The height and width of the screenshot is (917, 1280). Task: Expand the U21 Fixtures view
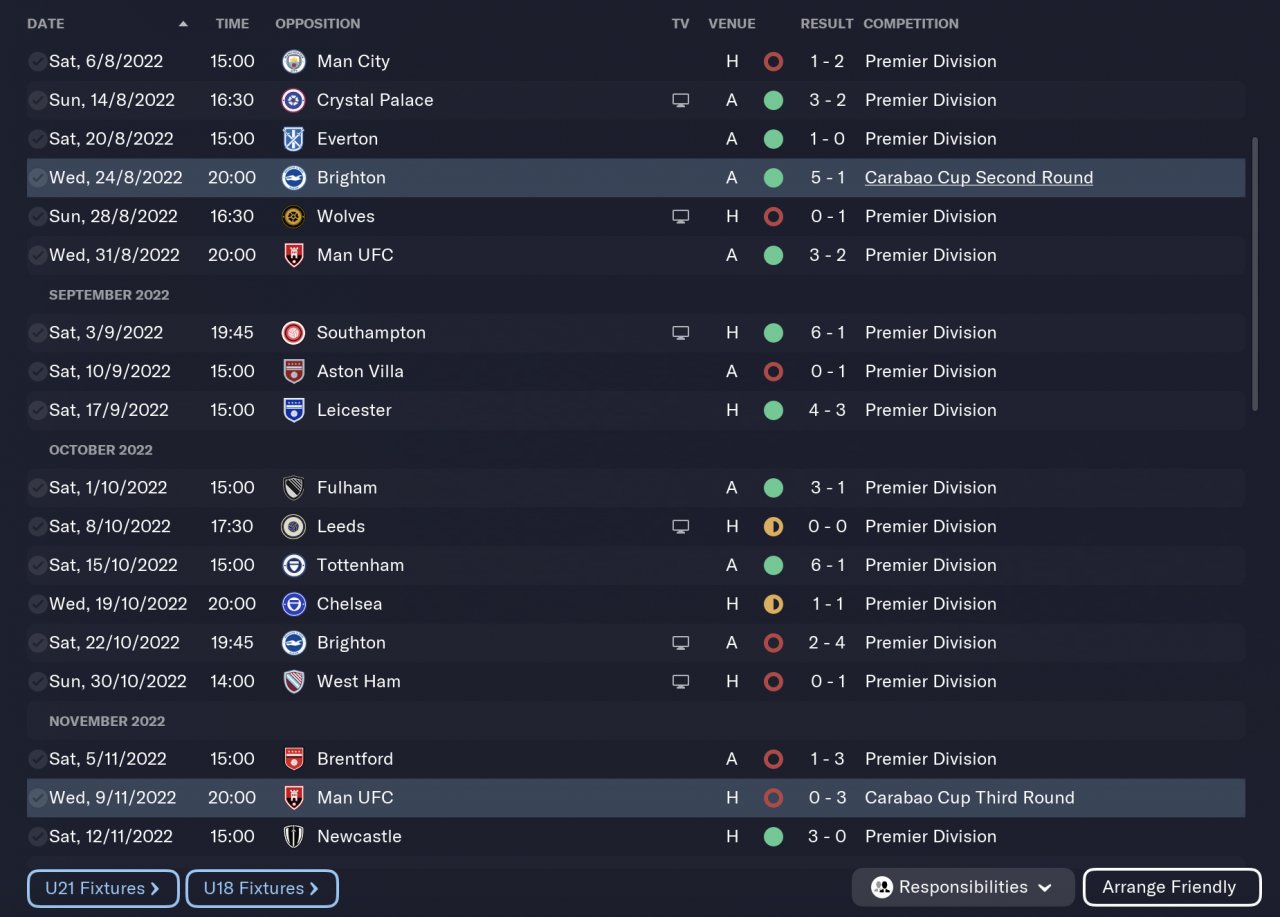tap(103, 888)
